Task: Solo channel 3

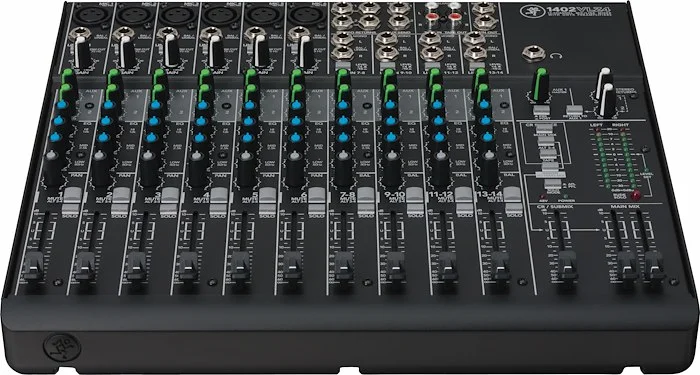Action: tap(168, 210)
